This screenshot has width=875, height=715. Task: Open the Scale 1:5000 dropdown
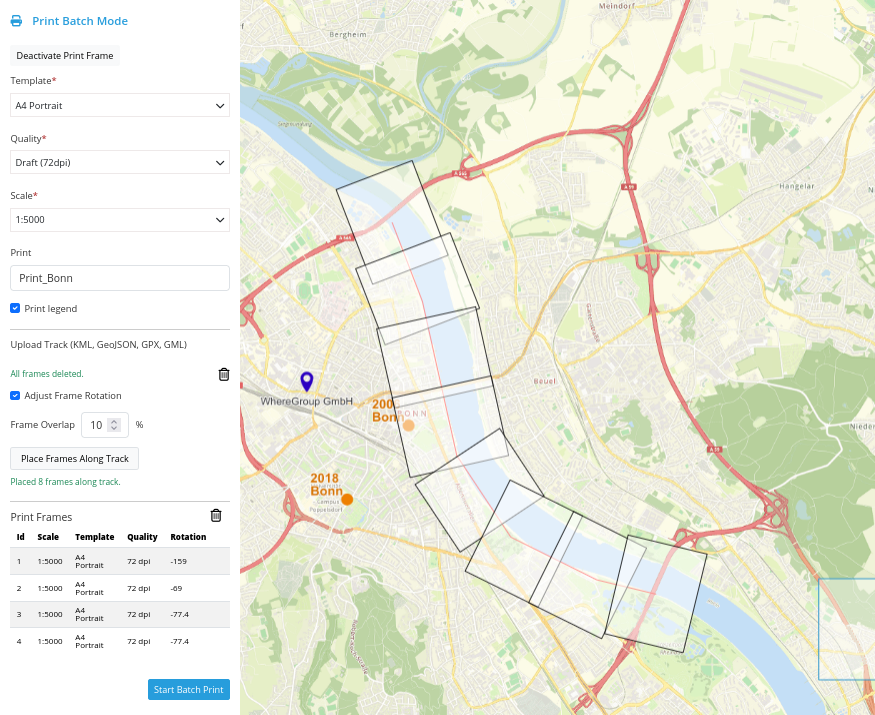(x=120, y=220)
